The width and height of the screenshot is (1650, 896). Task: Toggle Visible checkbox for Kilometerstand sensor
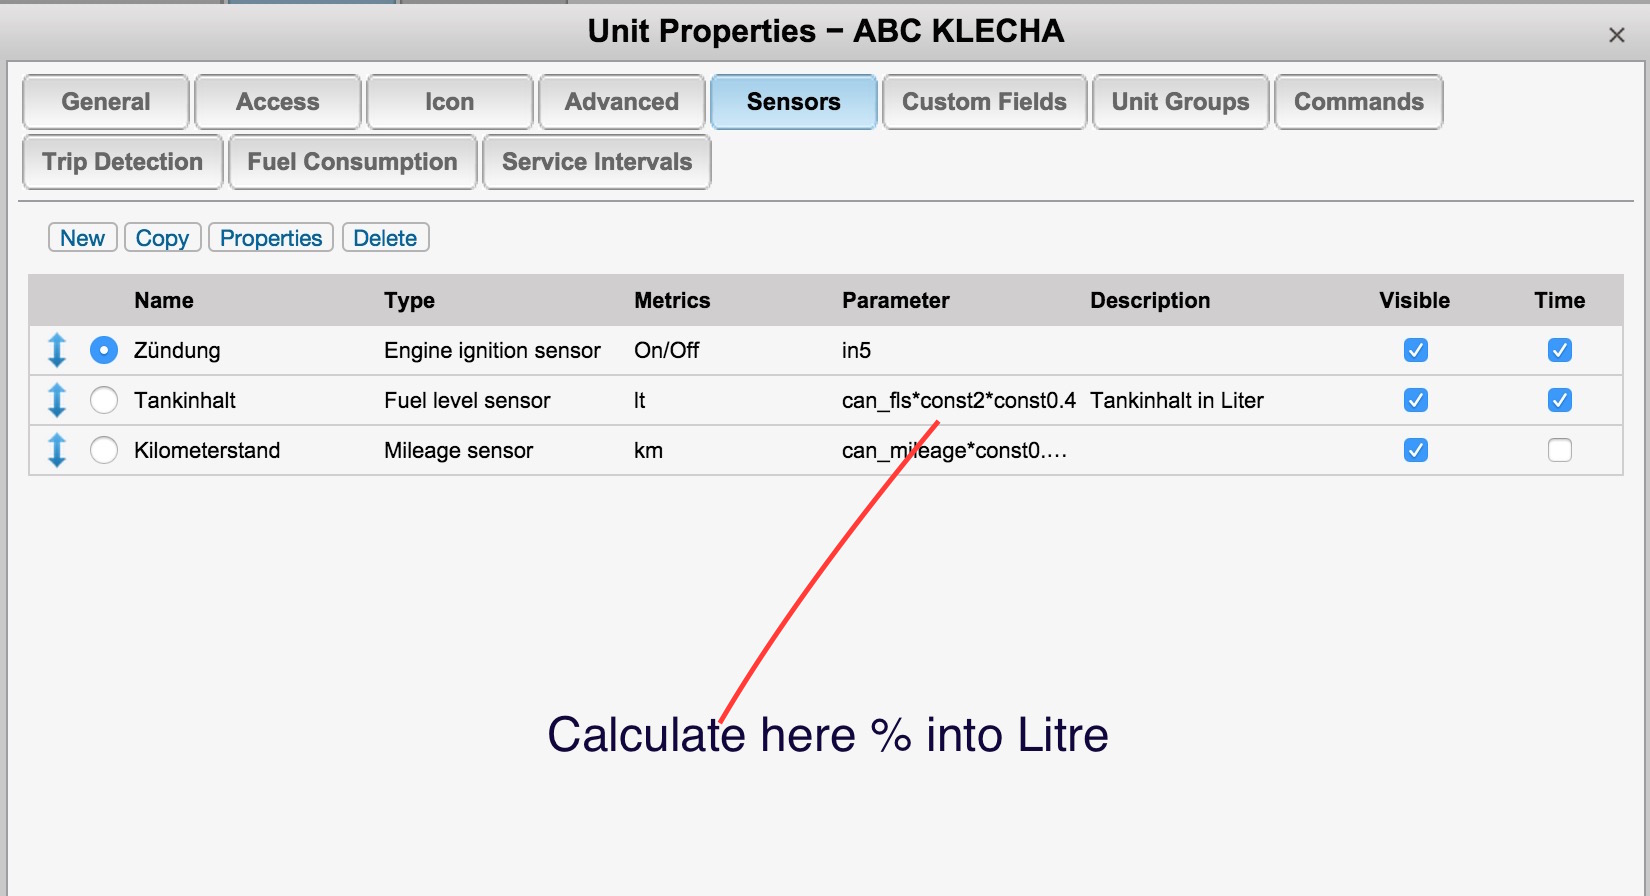tap(1415, 450)
